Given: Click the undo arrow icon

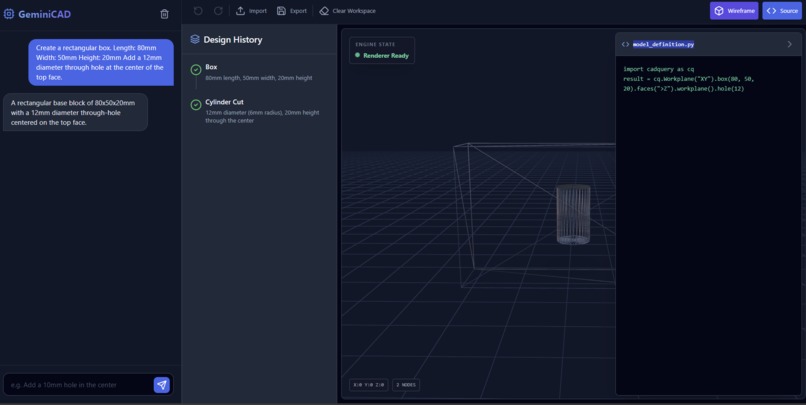Looking at the screenshot, I should coord(198,11).
